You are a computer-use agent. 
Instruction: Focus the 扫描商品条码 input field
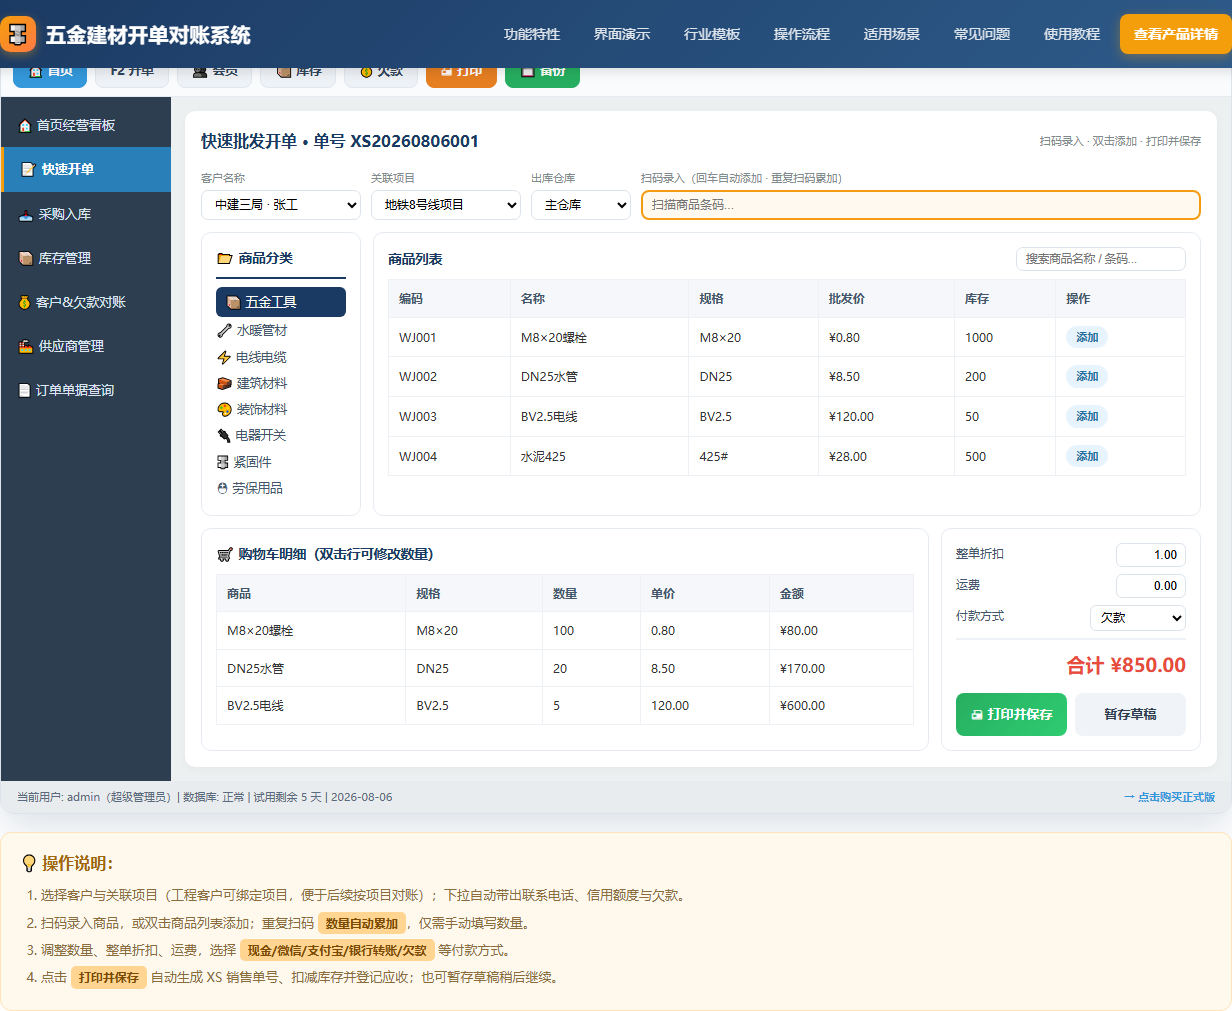921,205
